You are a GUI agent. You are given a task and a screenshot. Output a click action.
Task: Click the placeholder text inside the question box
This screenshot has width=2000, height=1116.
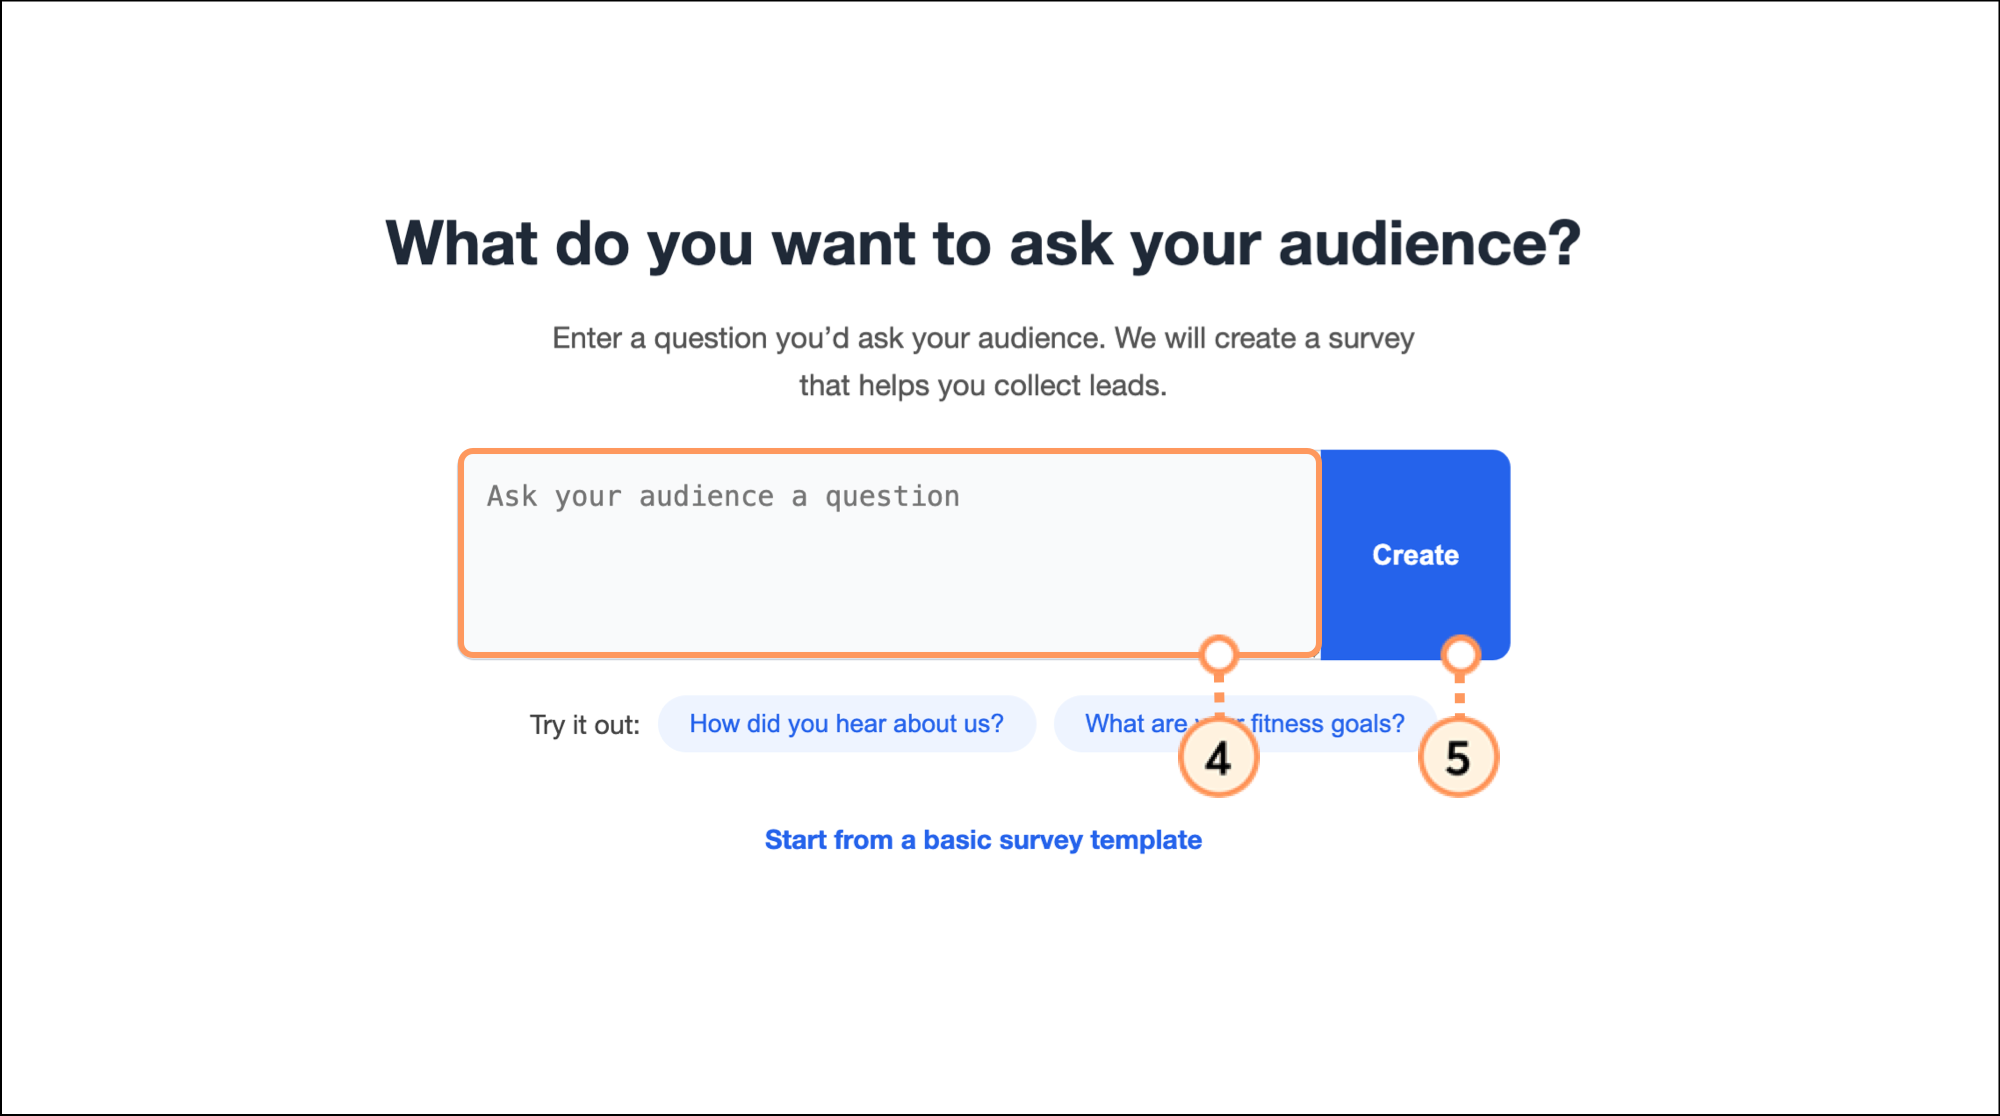(x=723, y=497)
